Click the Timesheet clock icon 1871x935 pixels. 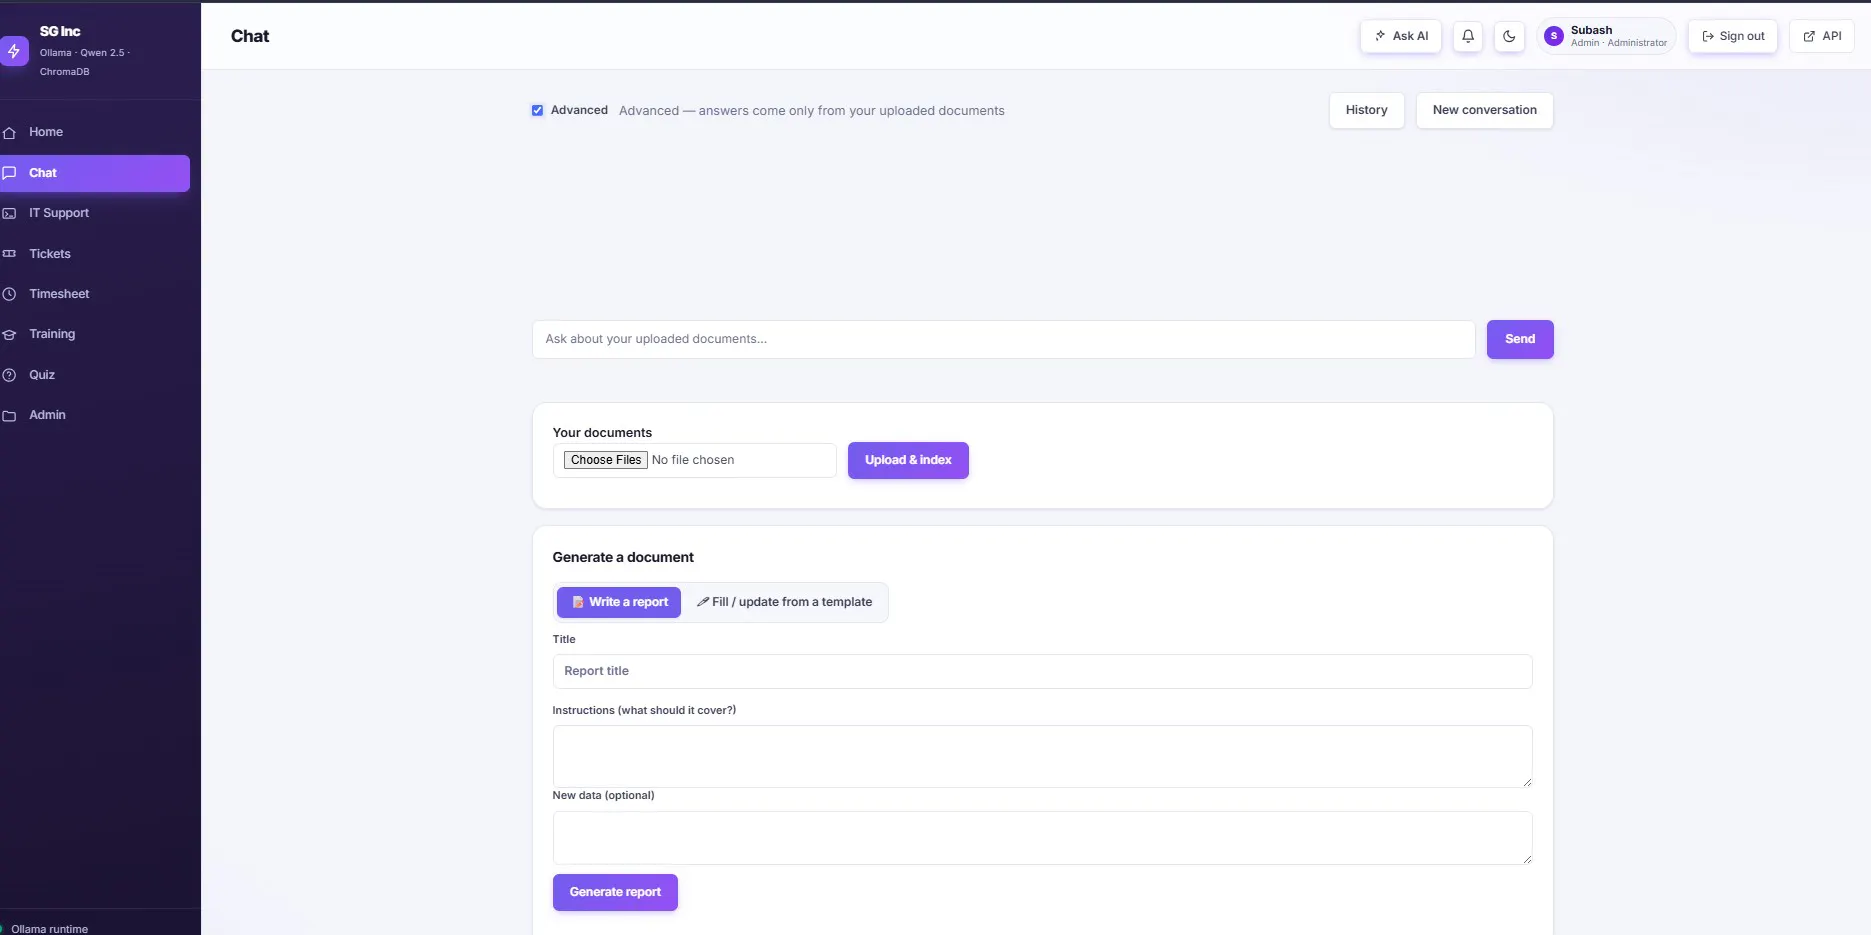click(9, 294)
